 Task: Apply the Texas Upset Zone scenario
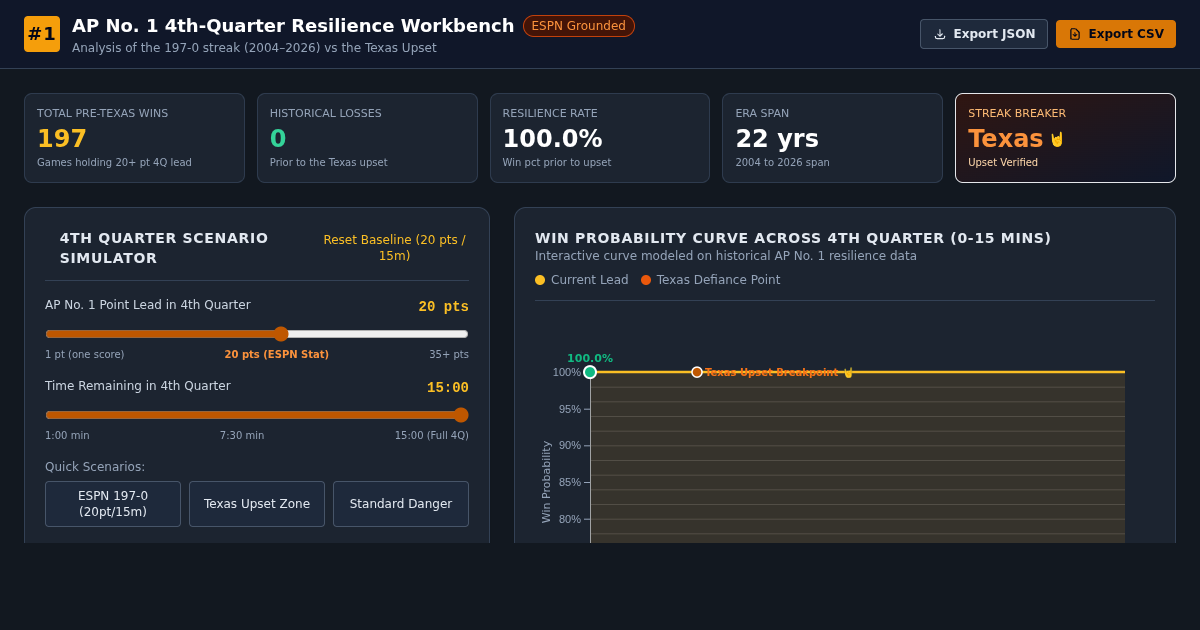[x=257, y=504]
